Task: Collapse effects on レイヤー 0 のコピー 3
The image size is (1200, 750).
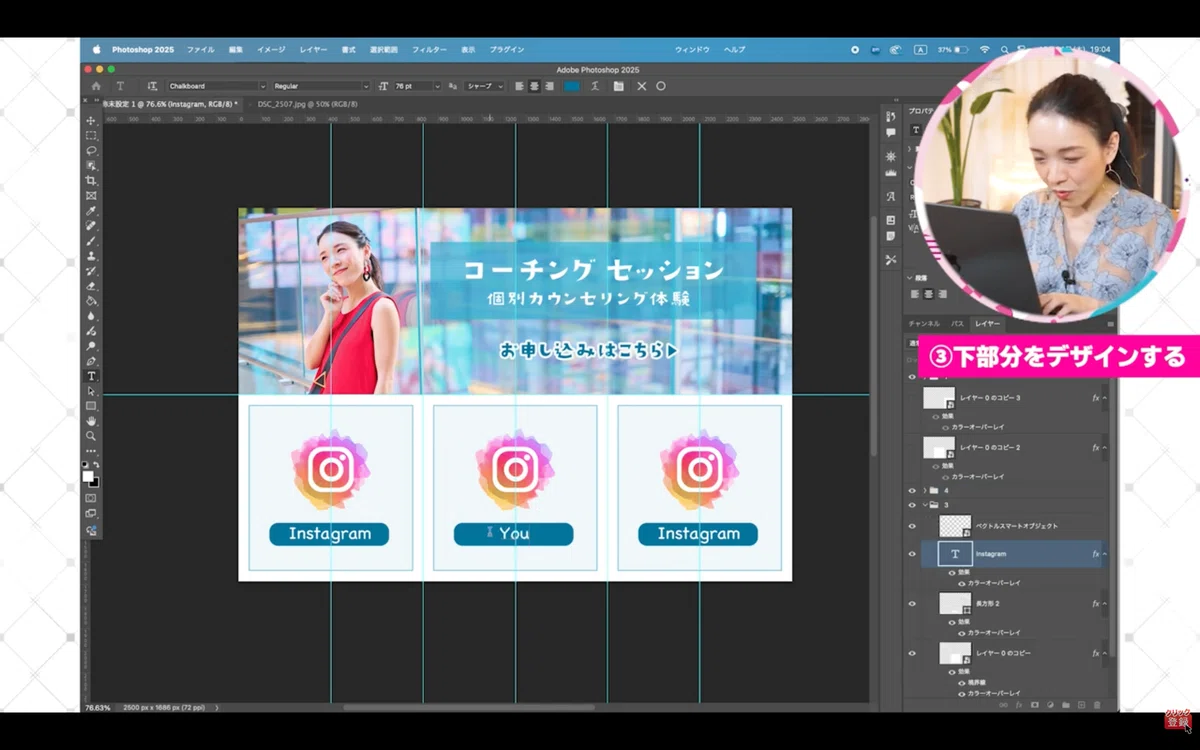Action: [1105, 398]
